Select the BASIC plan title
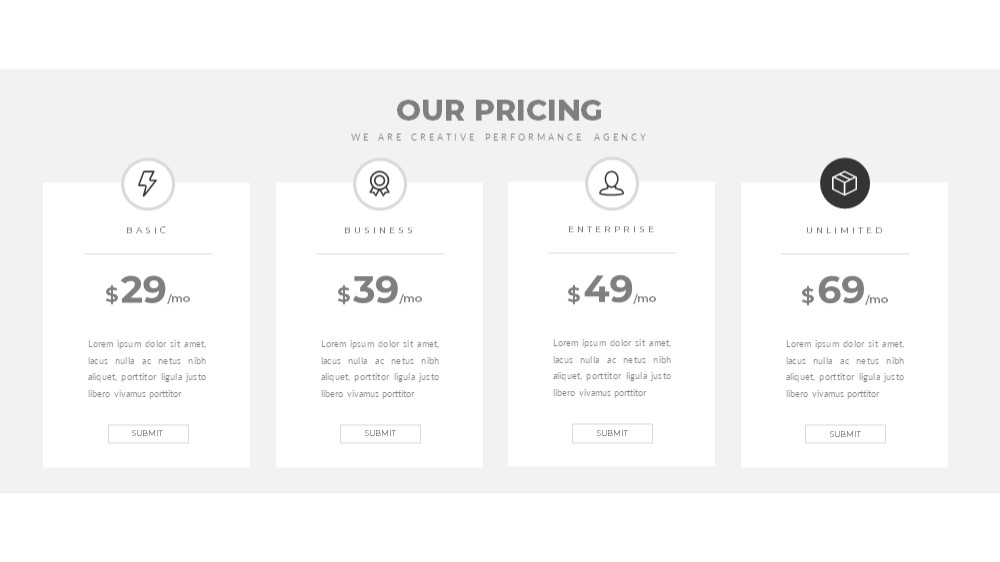Image resolution: width=1000 pixels, height=562 pixels. coord(147,230)
